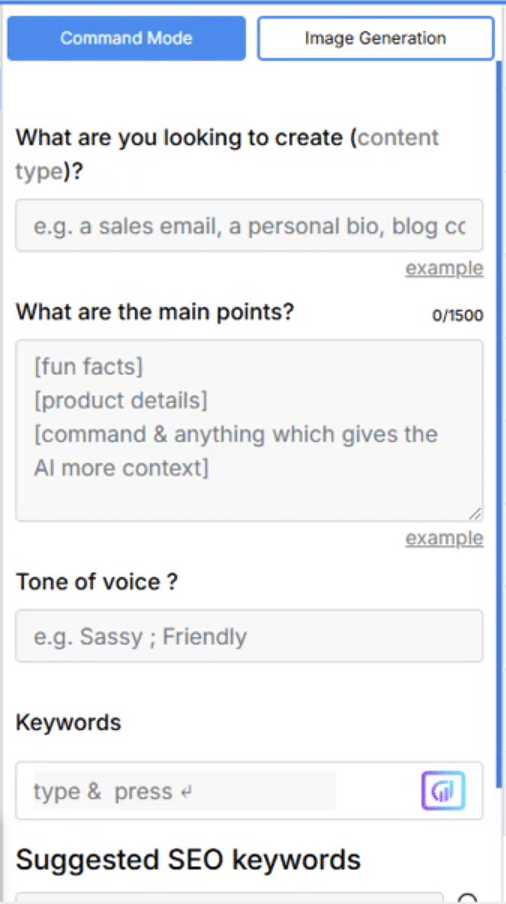Click the search icon beside SEO keywords field
This screenshot has width=506, height=904.
468,898
